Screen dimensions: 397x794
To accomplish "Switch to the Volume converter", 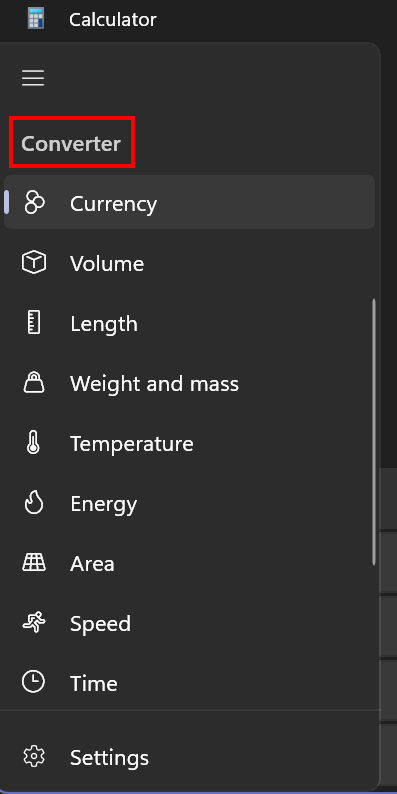I will pyautogui.click(x=189, y=263).
